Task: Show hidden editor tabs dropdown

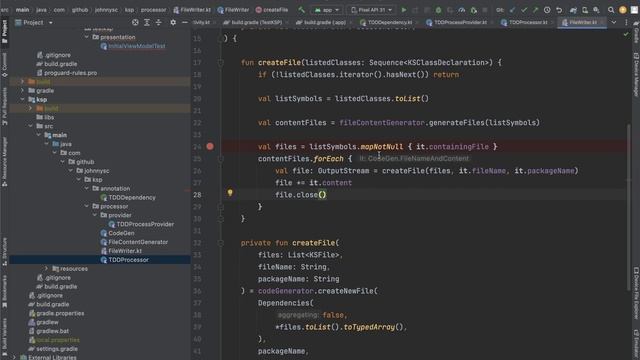Action: click(613, 22)
